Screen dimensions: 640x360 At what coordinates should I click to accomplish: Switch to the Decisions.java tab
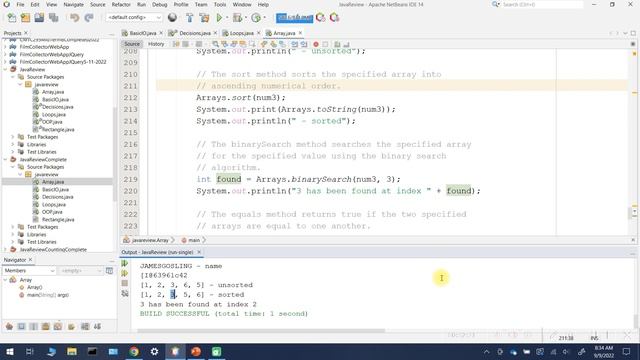(x=194, y=33)
